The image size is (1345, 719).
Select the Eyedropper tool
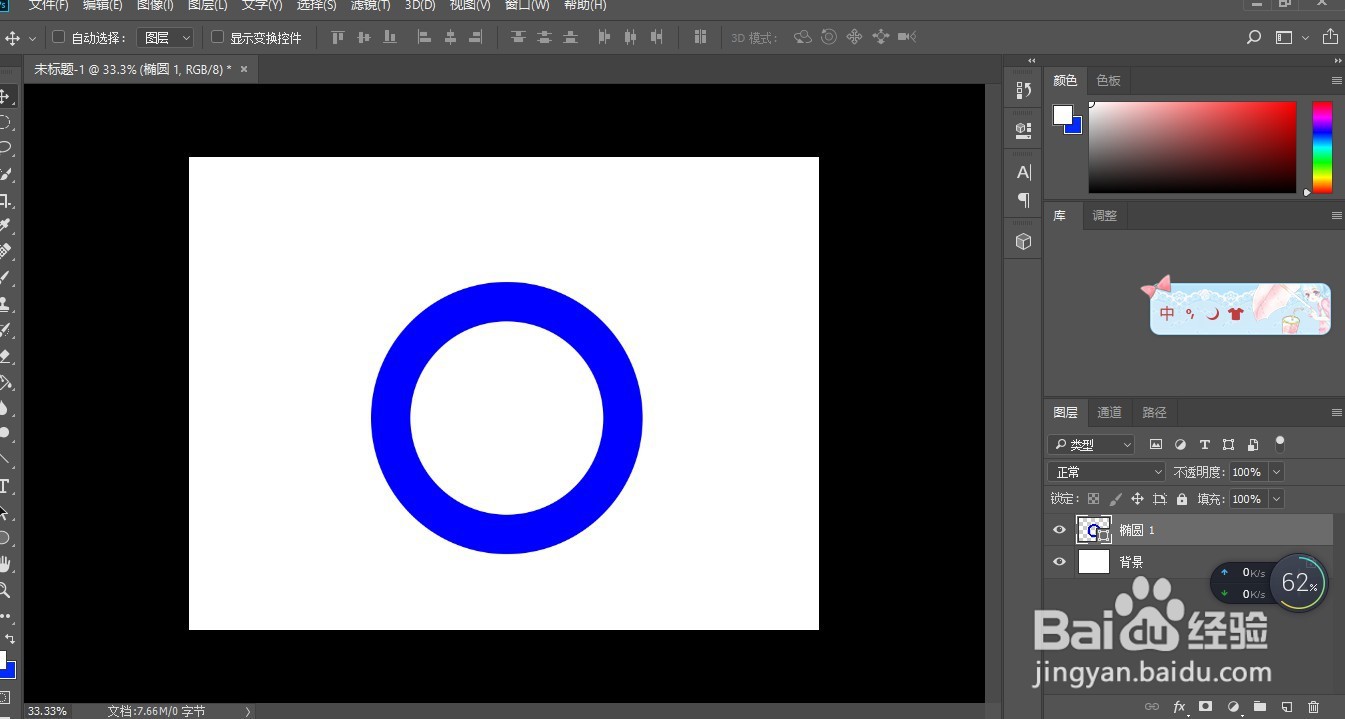click(5, 226)
